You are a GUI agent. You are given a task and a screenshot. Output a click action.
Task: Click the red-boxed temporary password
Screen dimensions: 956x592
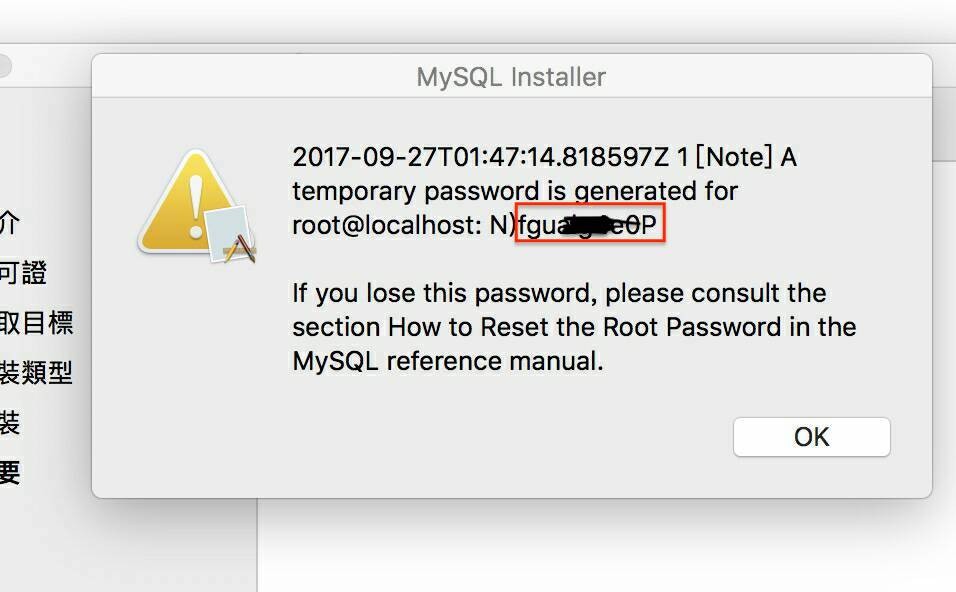click(590, 224)
